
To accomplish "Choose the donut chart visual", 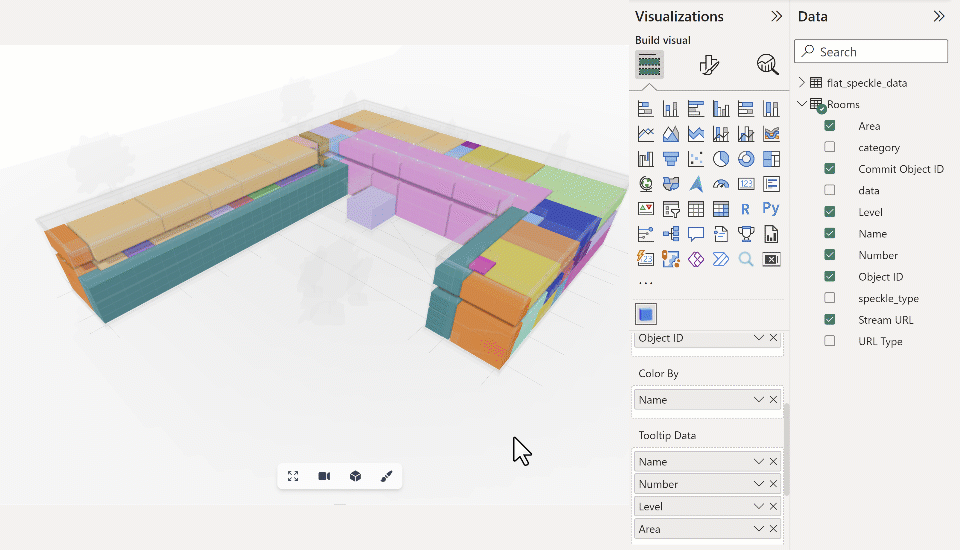I will coord(746,159).
